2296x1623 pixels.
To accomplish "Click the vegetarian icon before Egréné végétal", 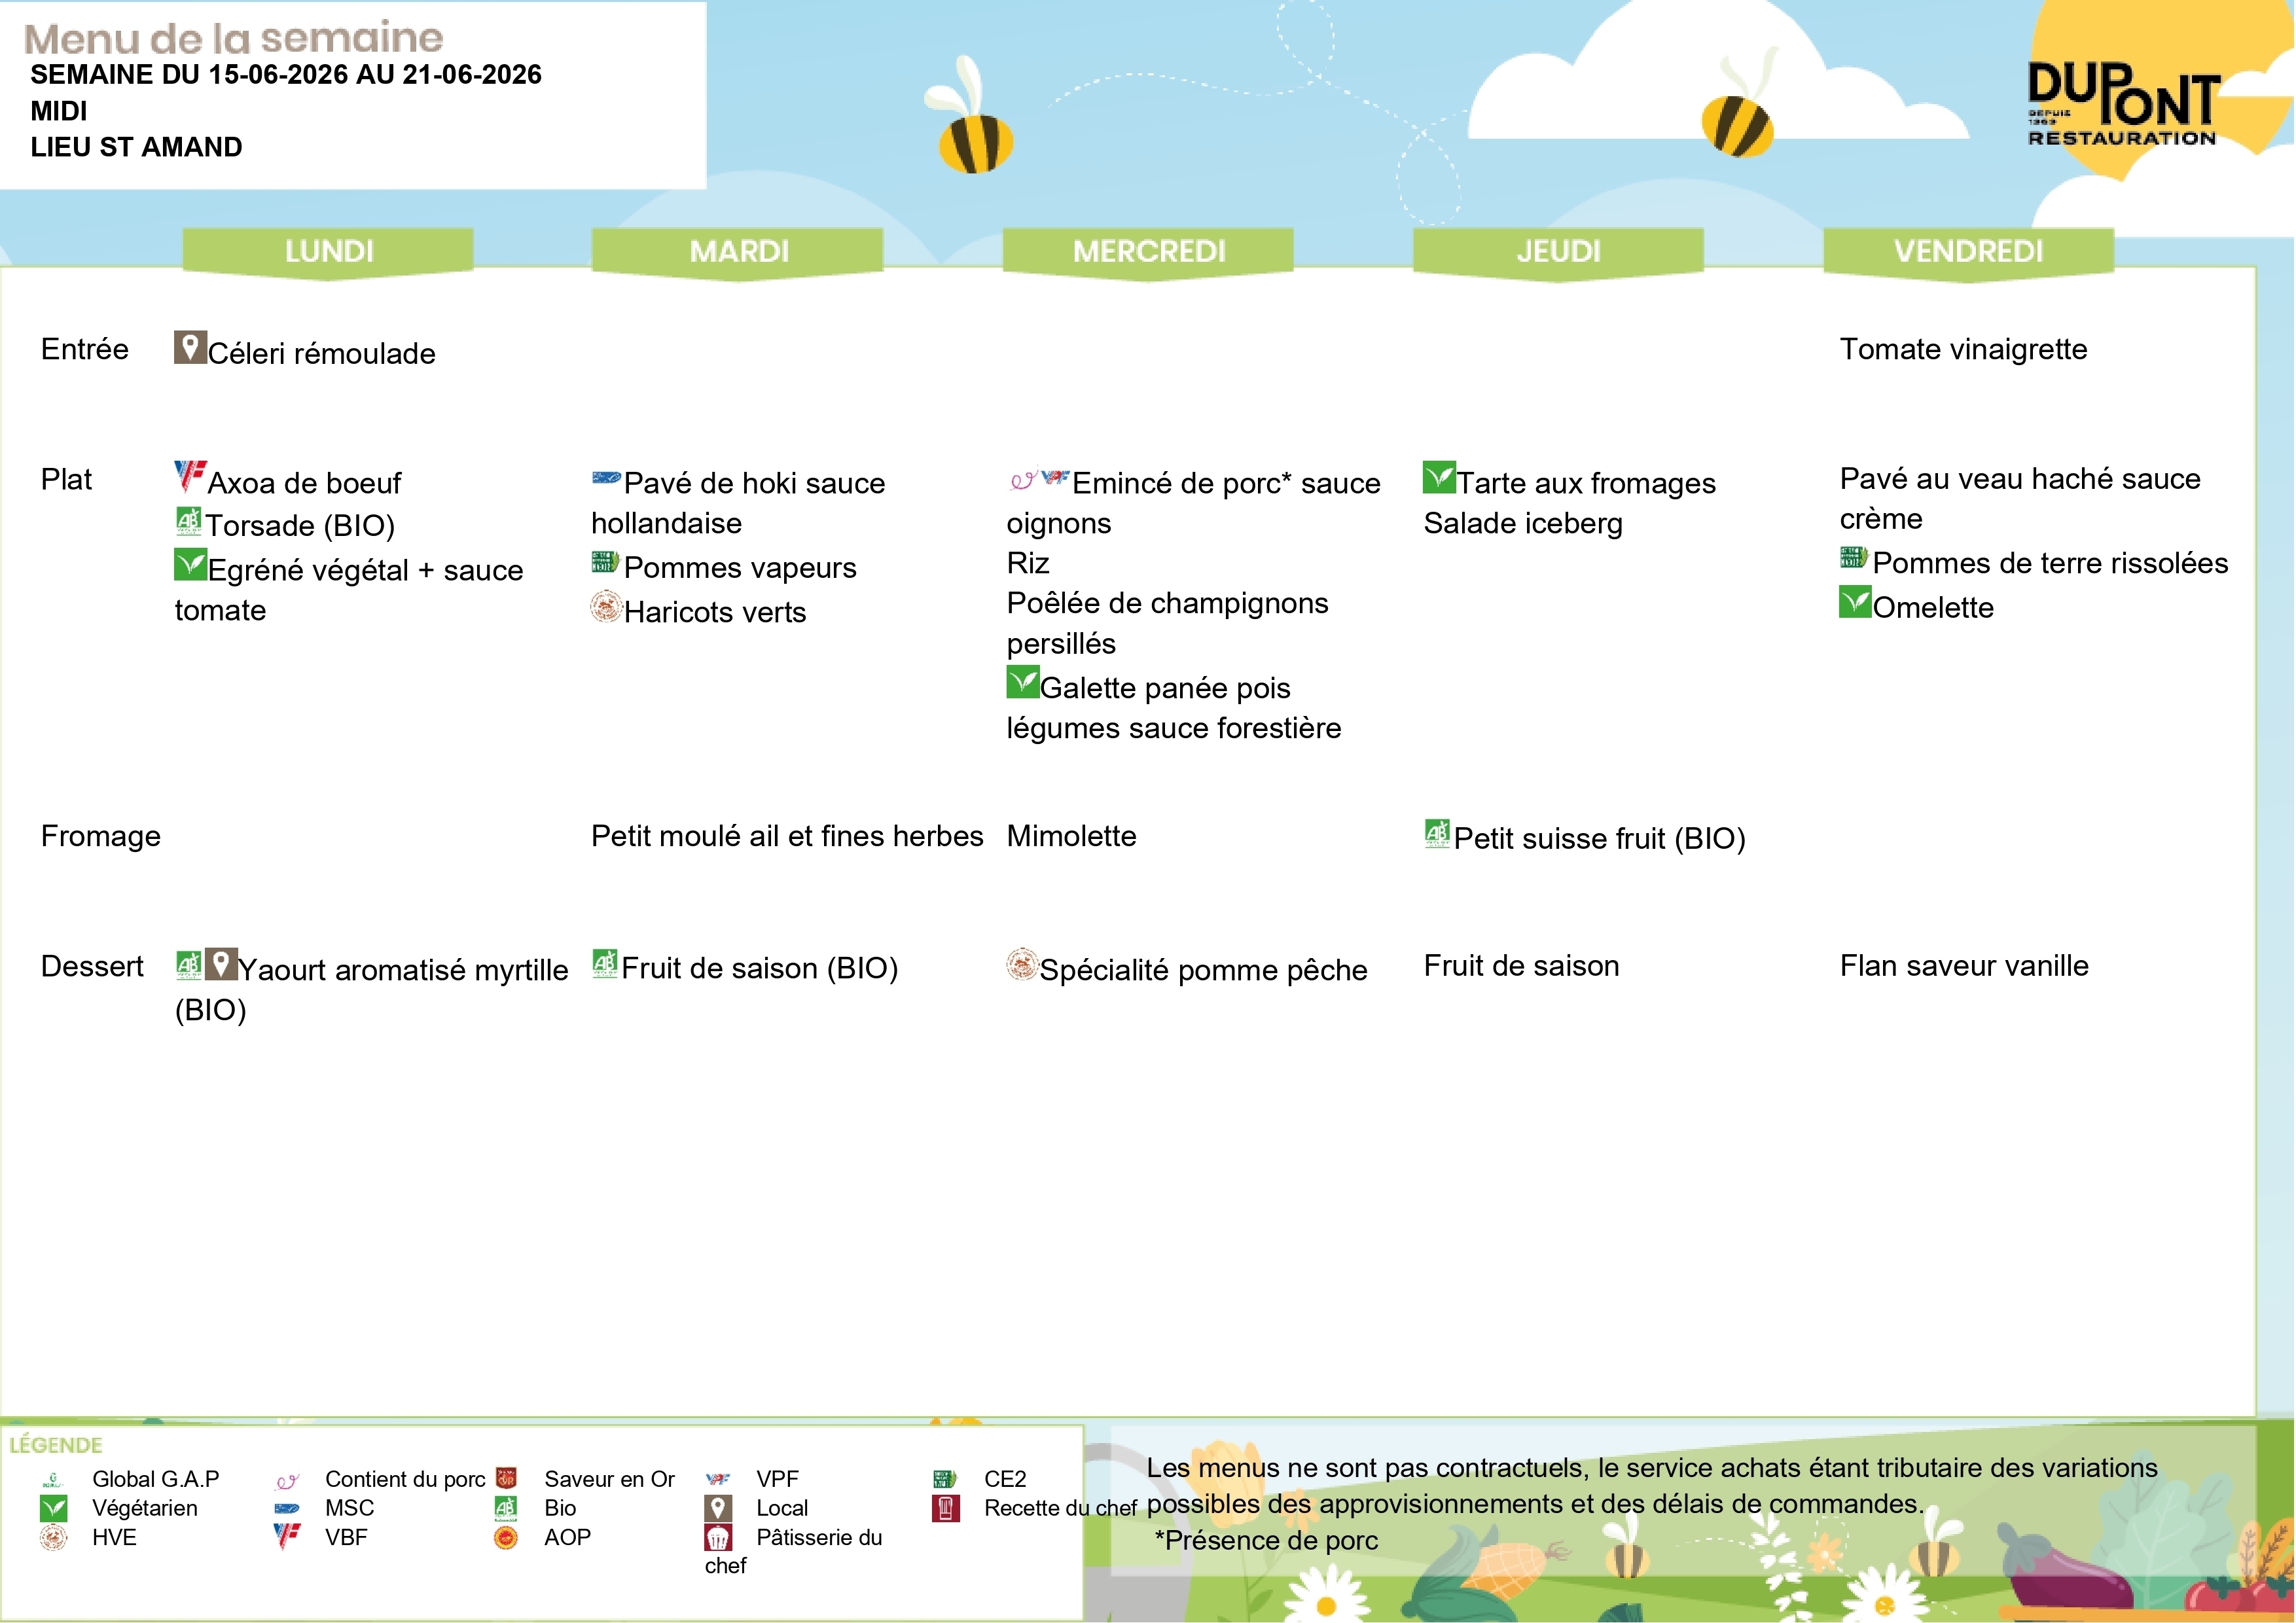I will click(x=190, y=565).
